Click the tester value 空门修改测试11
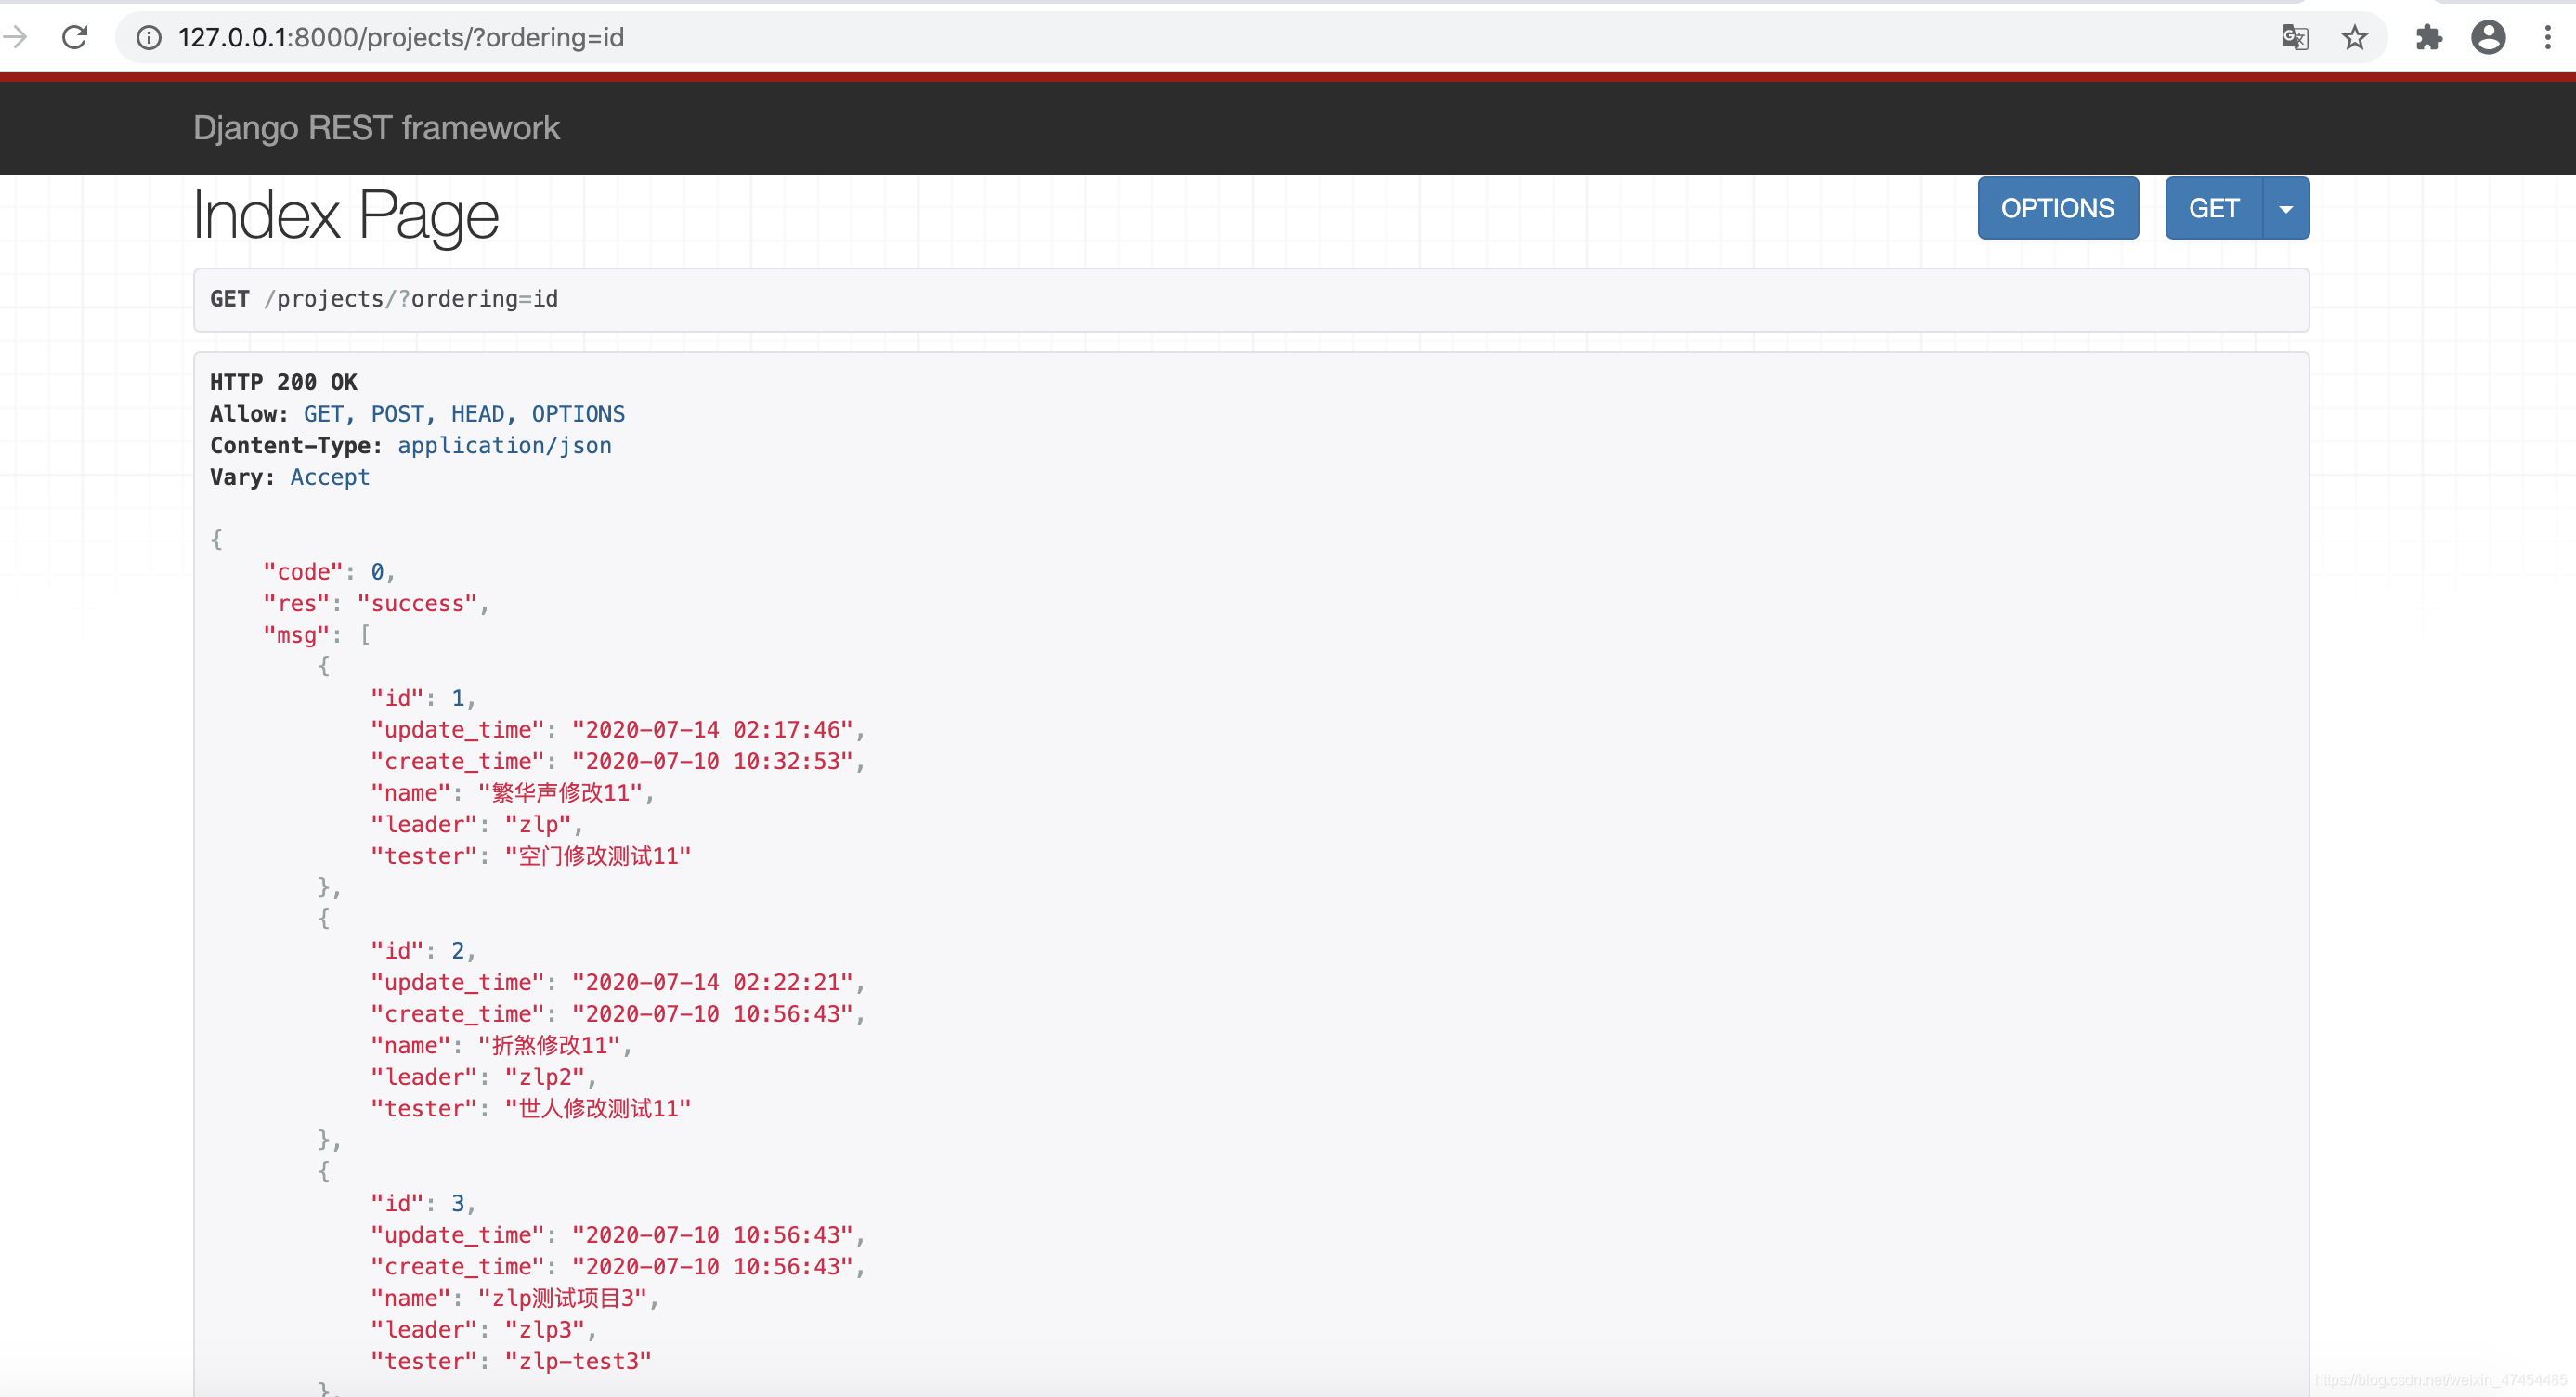 [598, 856]
